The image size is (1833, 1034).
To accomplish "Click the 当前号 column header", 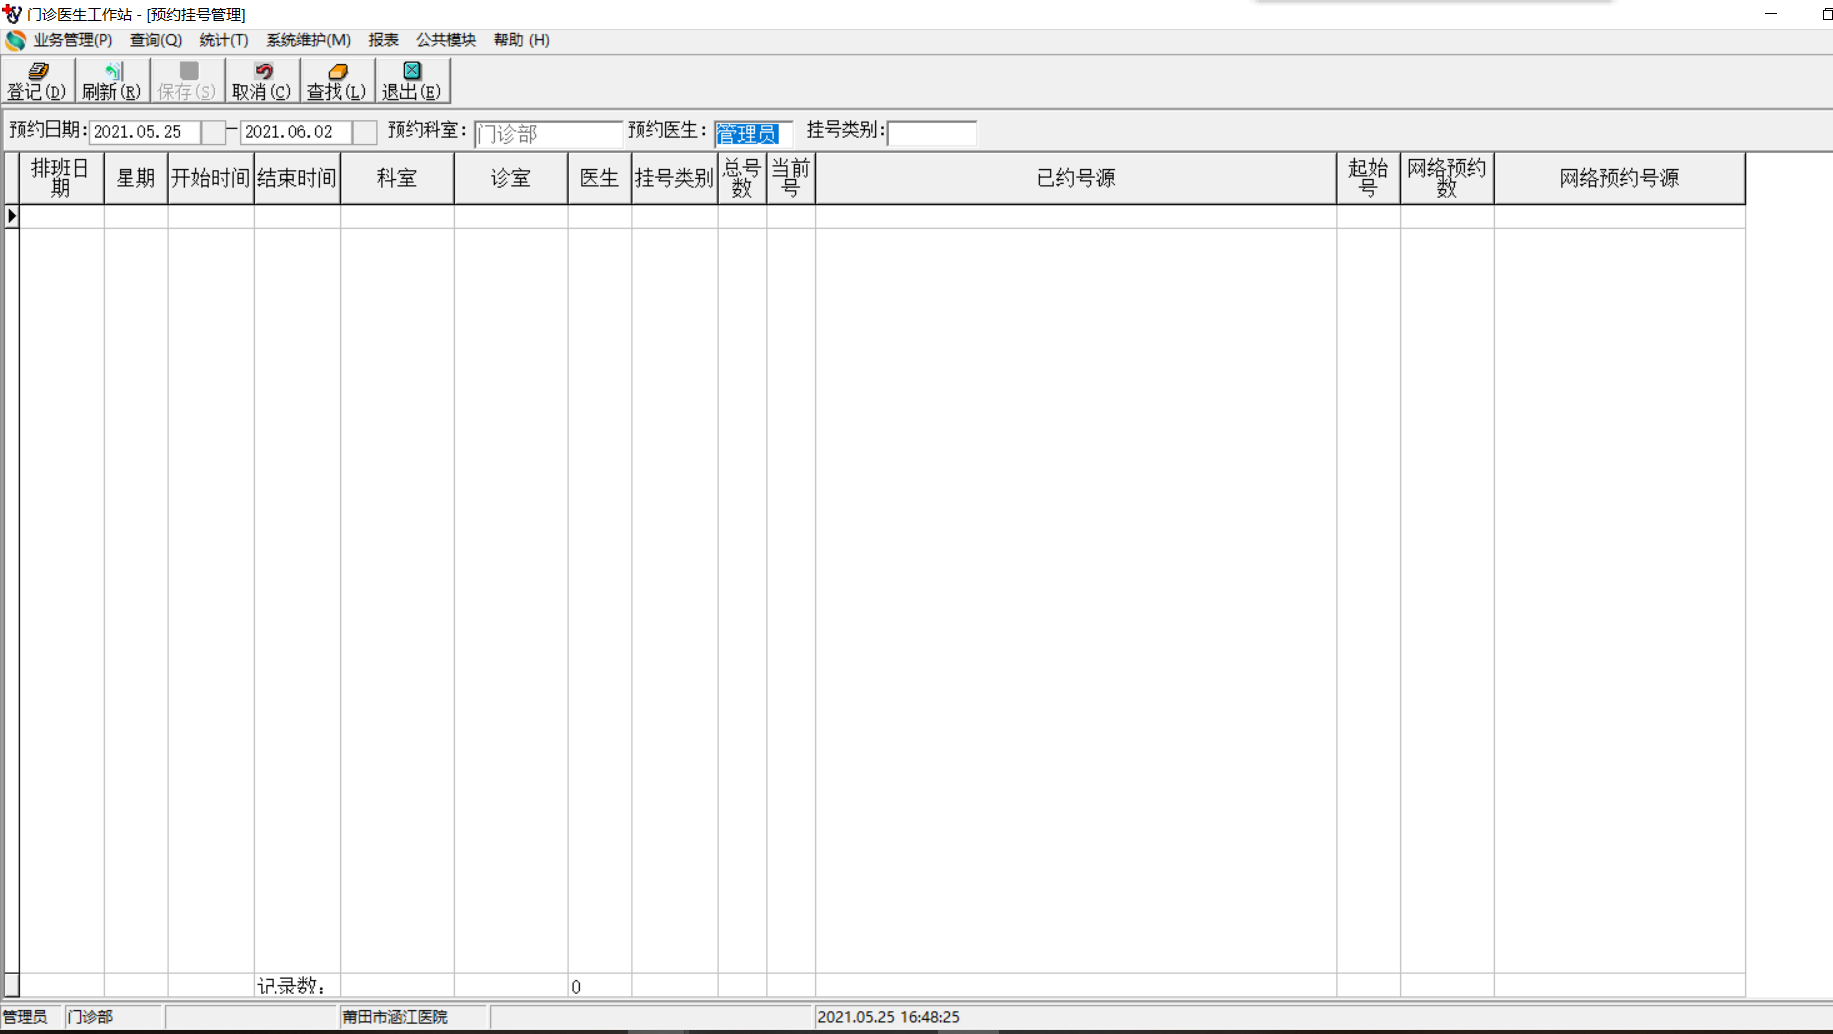I will coord(791,178).
